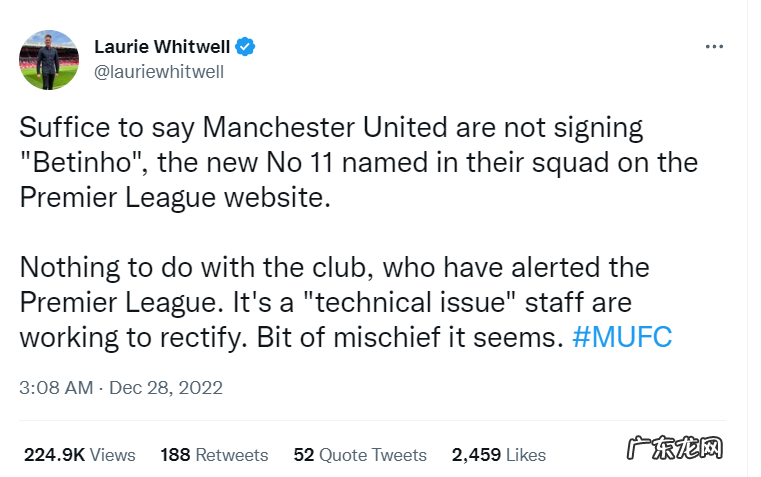The height and width of the screenshot is (477, 761).
Task: View the 224.9K Views analytics
Action: point(80,455)
